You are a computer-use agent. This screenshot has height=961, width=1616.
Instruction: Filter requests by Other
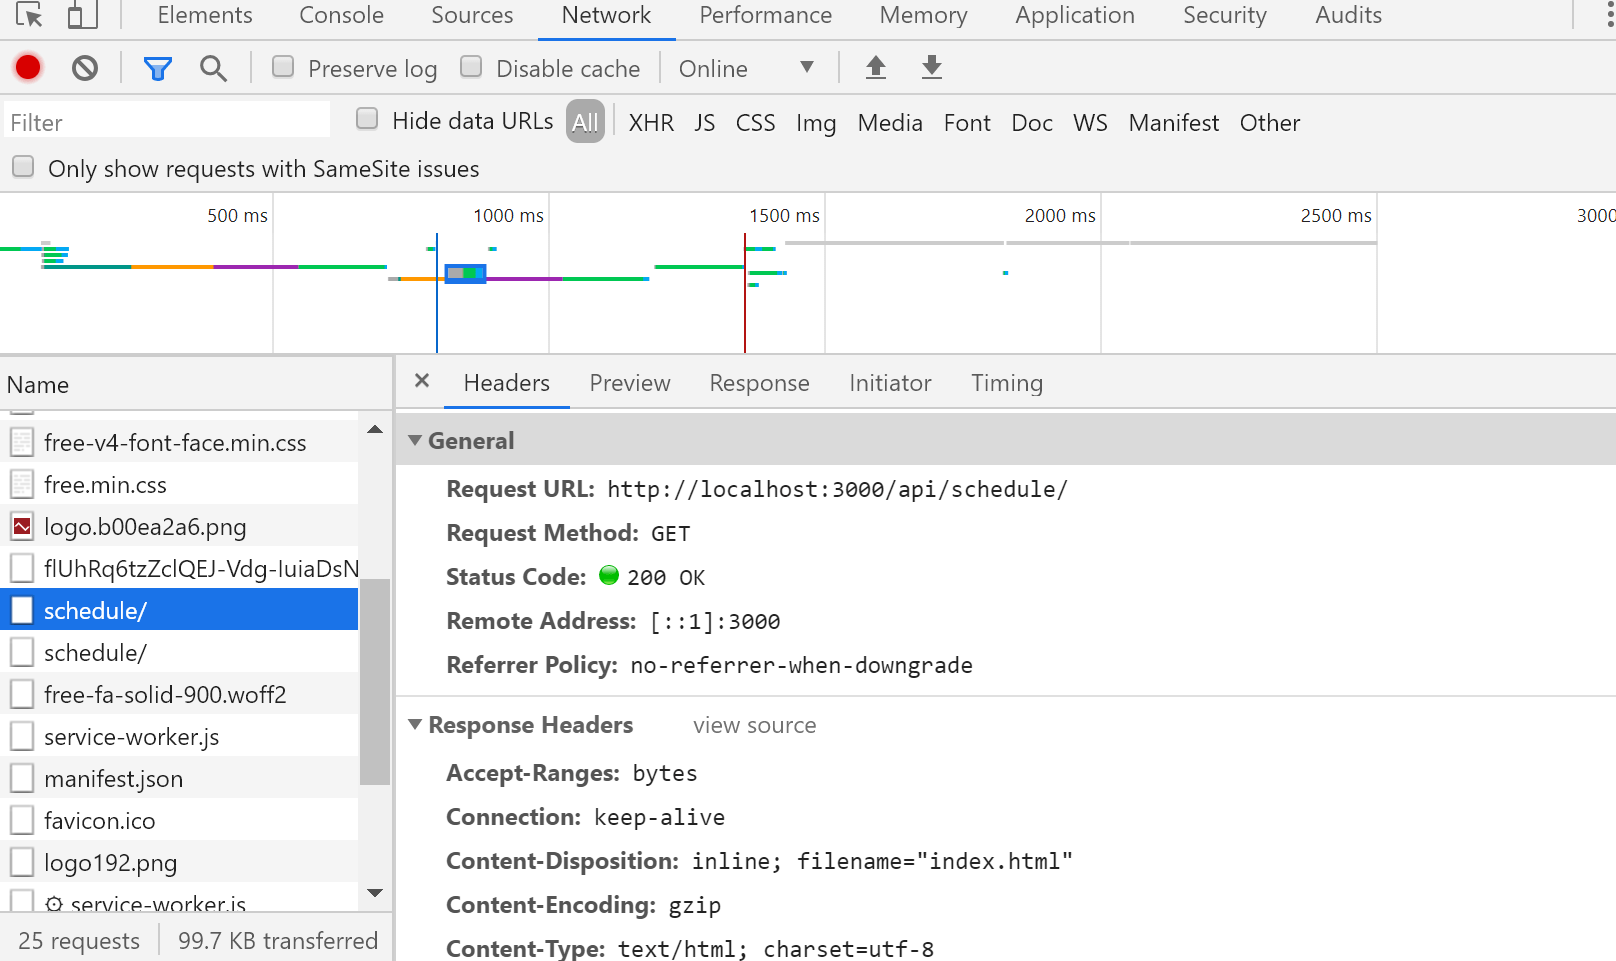[x=1270, y=123]
